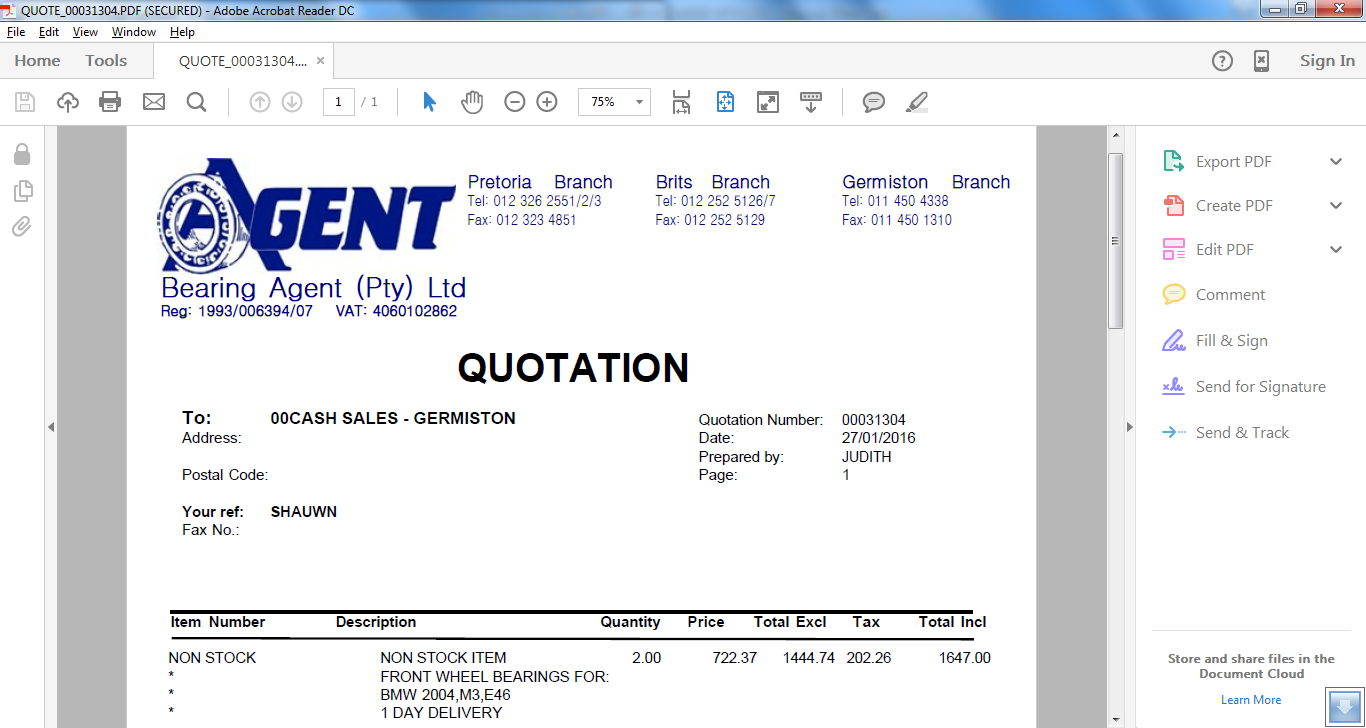Activate the Add comment sticky note tool
This screenshot has height=728, width=1366.
pos(874,102)
